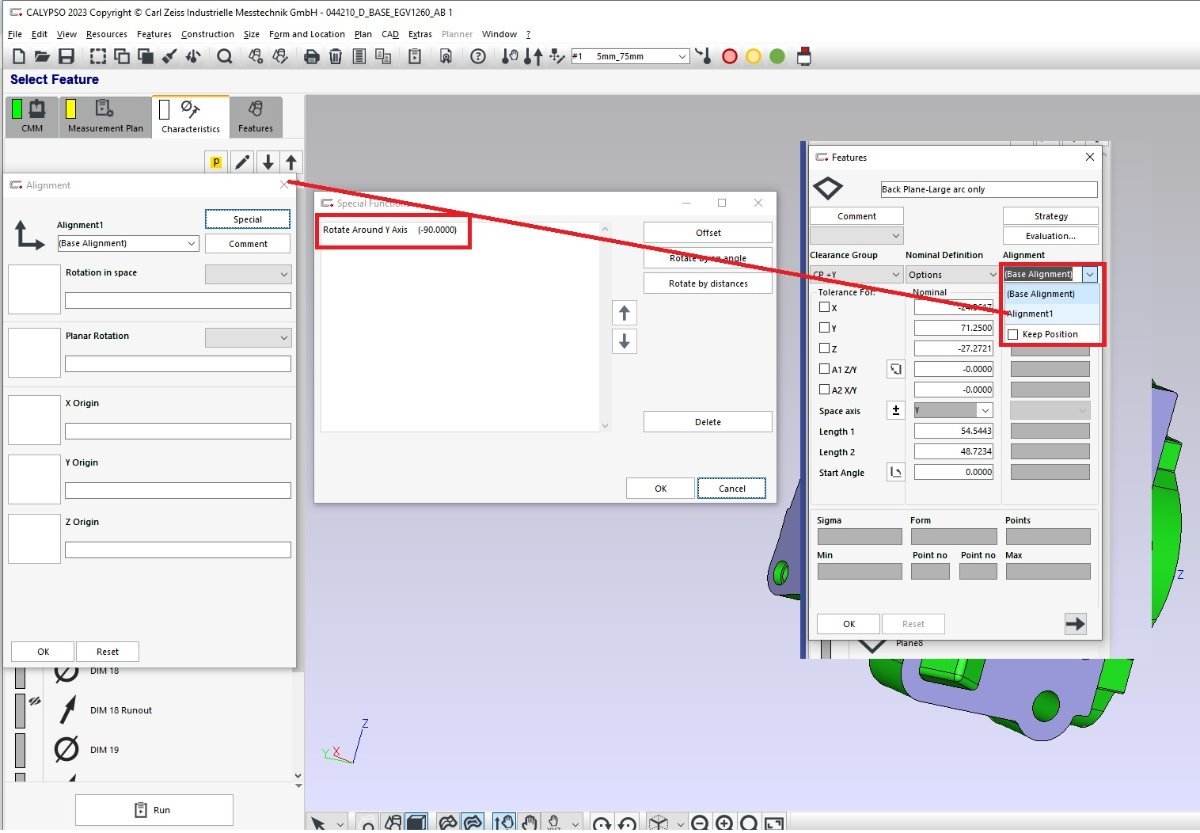
Task: Move characteristic down with the down arrow
Action: click(267, 162)
